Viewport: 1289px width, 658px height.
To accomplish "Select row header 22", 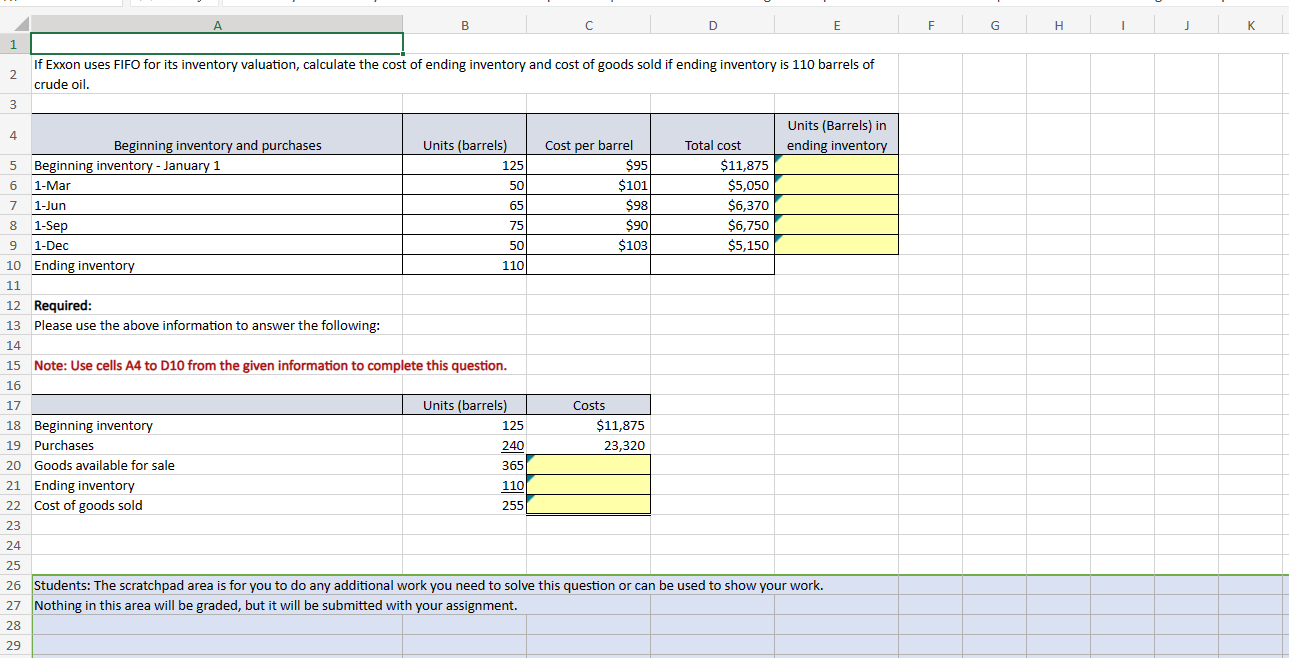I will click(14, 505).
